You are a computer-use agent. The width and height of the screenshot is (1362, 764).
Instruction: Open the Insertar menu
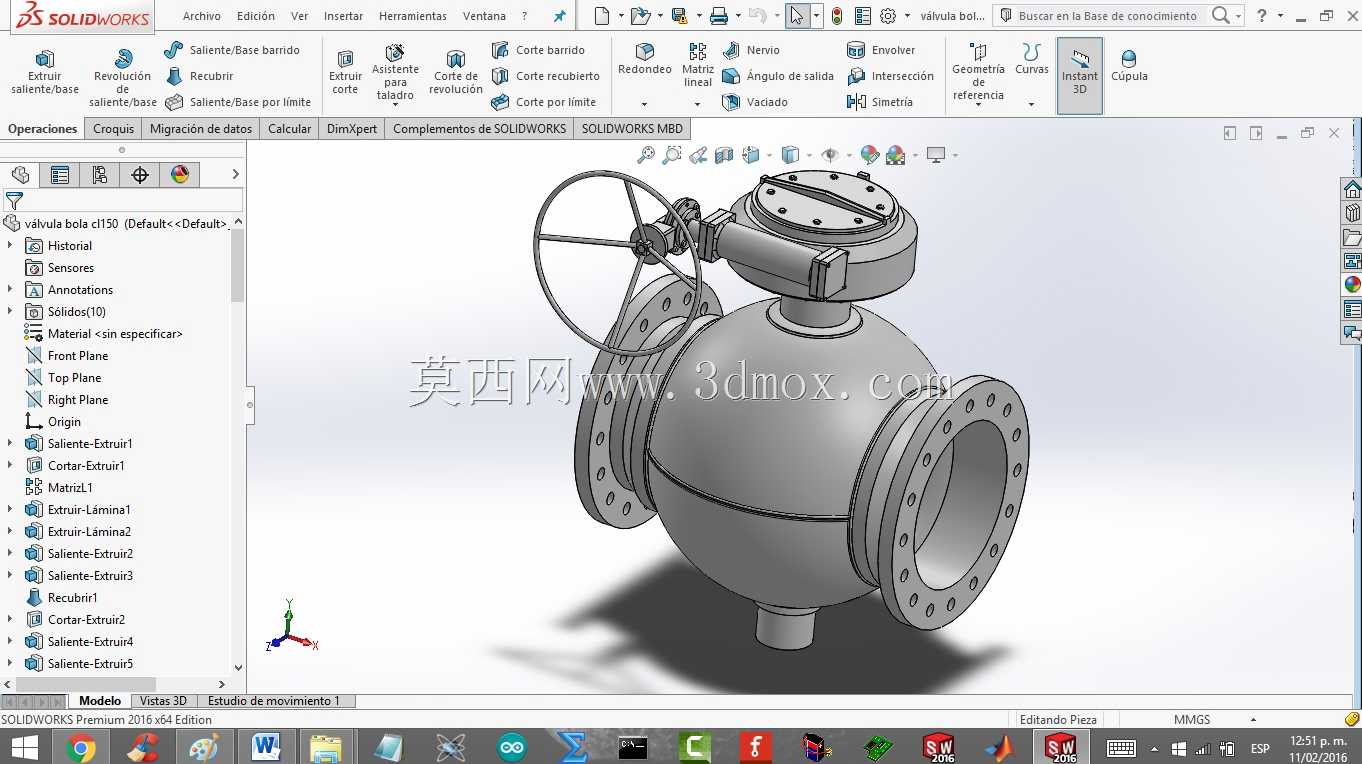pyautogui.click(x=344, y=16)
